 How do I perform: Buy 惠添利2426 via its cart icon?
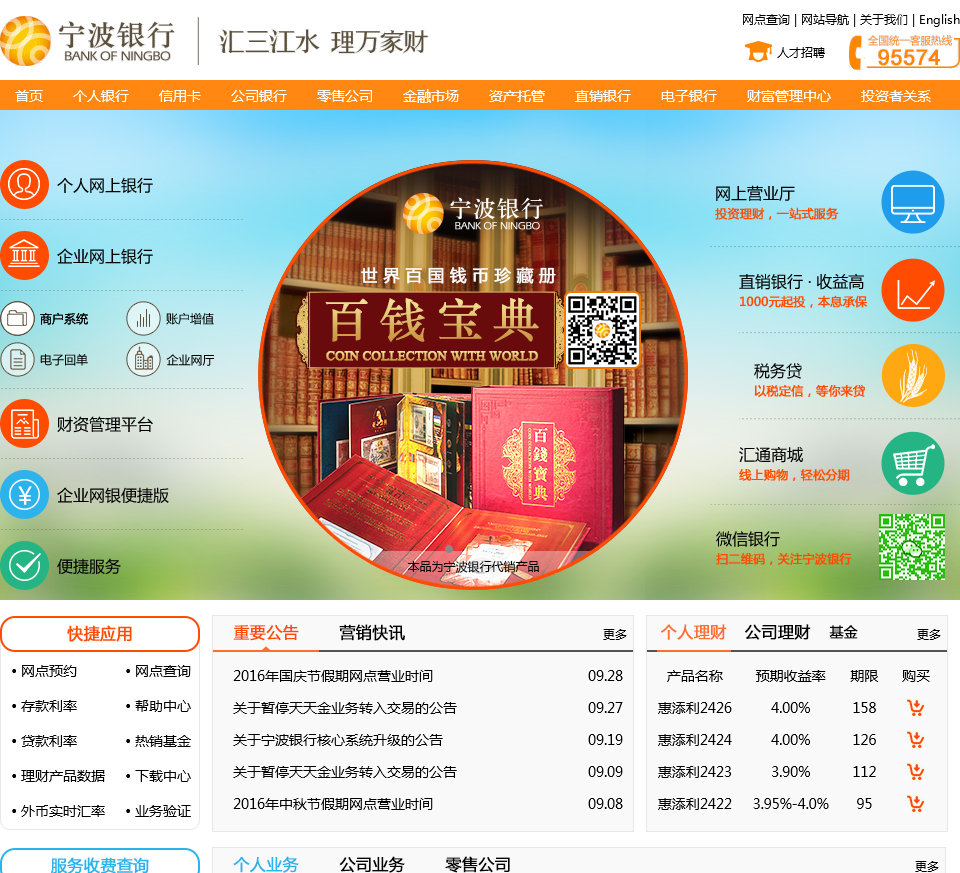(x=915, y=708)
